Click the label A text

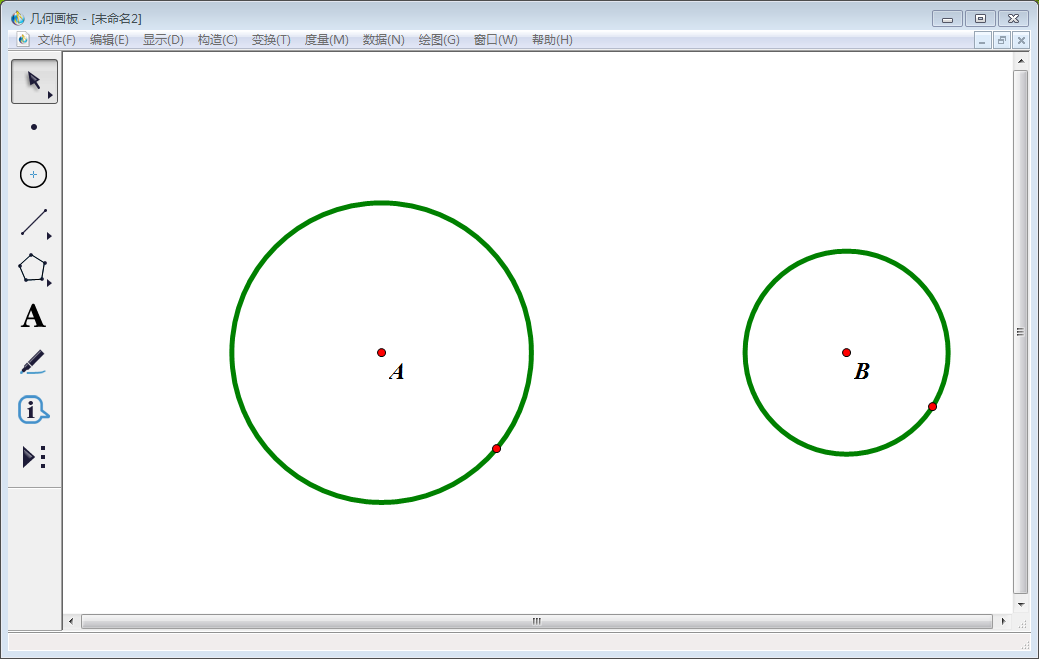pos(397,372)
